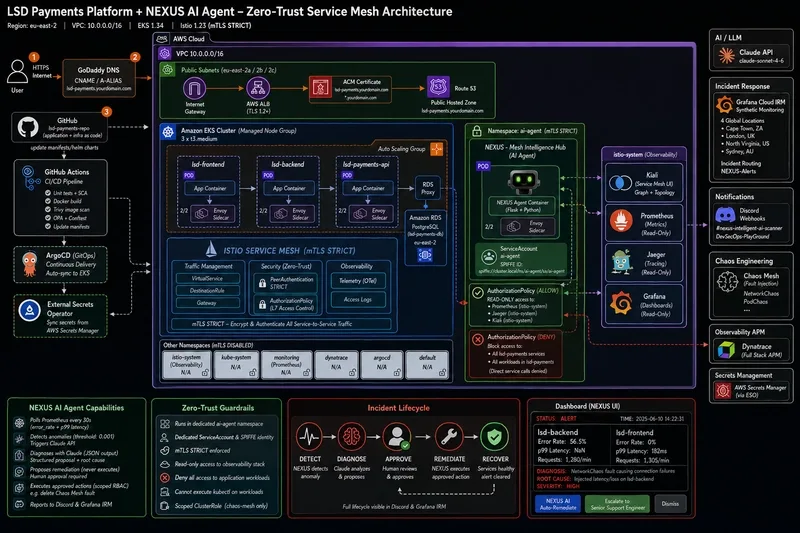
Task: Select the DestinationRule box
Action: (x=208, y=291)
